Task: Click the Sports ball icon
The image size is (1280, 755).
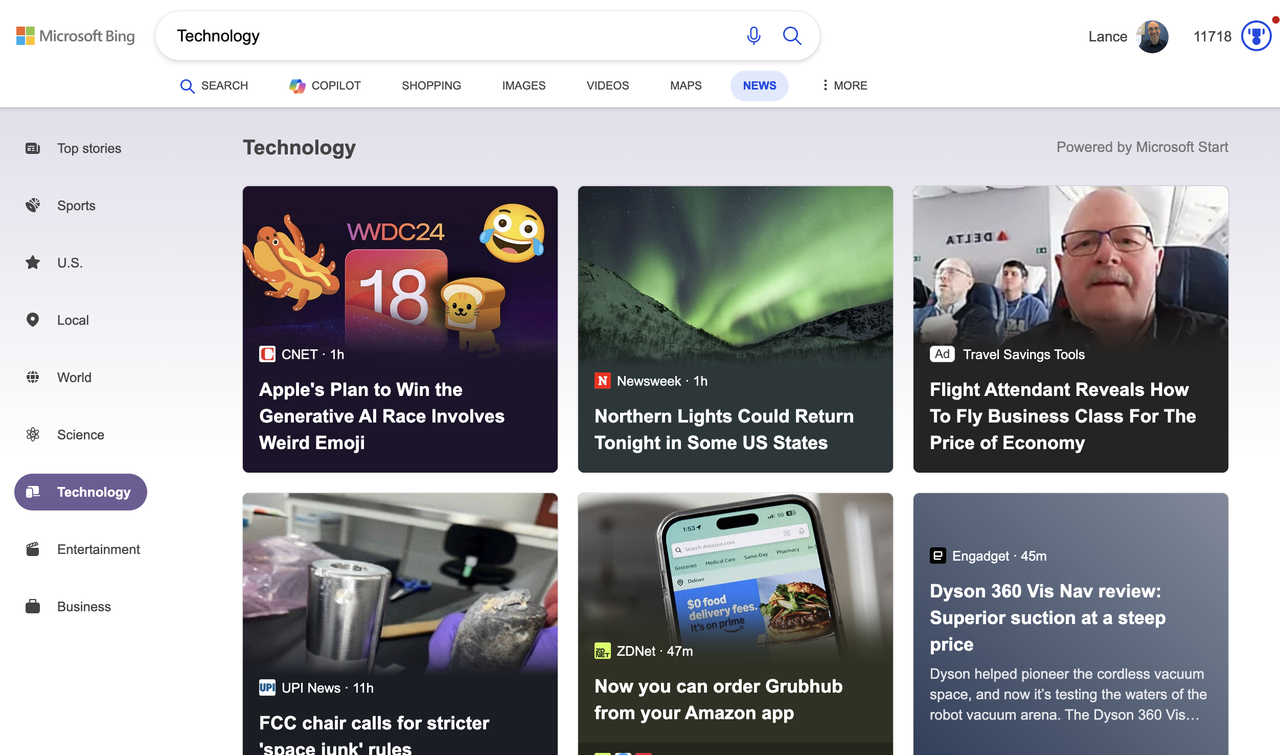Action: coord(33,205)
